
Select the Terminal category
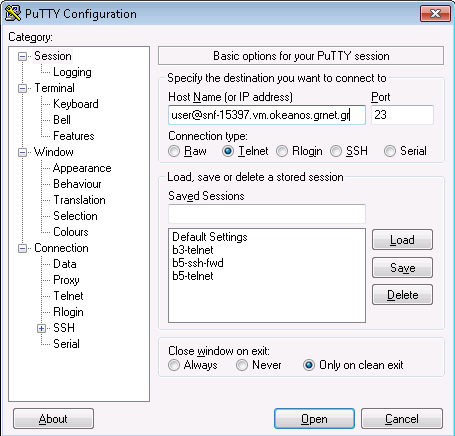[x=54, y=88]
